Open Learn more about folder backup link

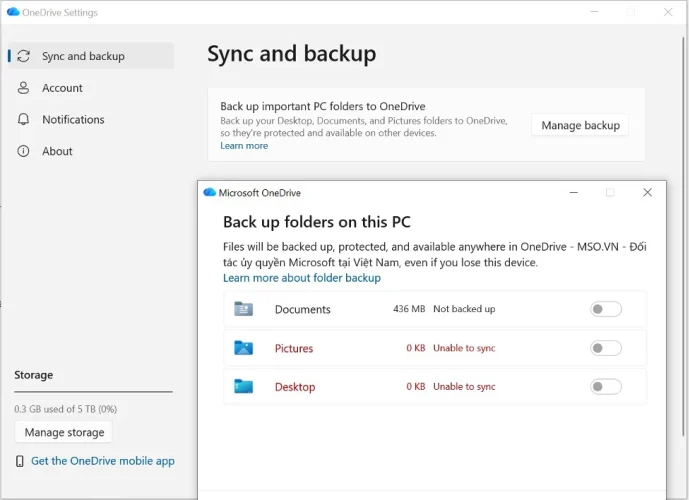pyautogui.click(x=302, y=278)
